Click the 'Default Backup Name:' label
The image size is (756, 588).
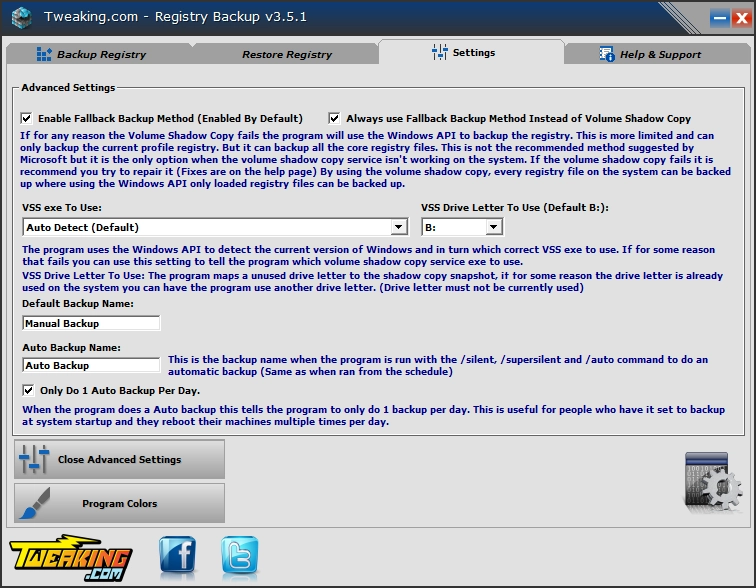[x=78, y=304]
